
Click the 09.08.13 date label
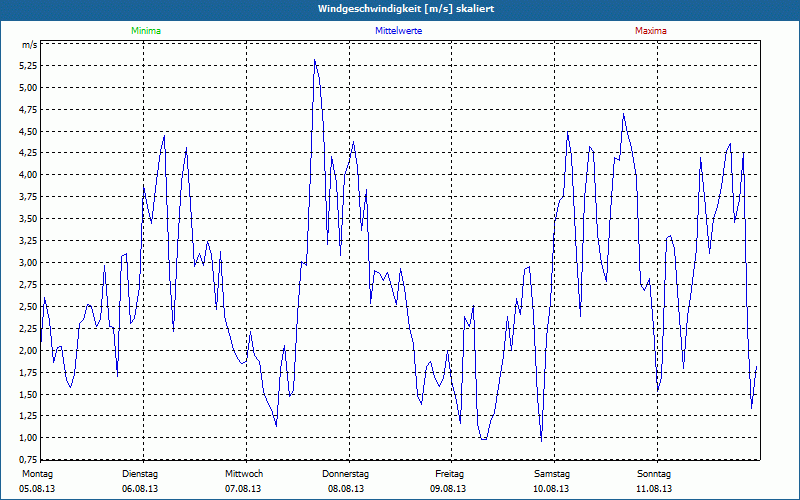[448, 489]
